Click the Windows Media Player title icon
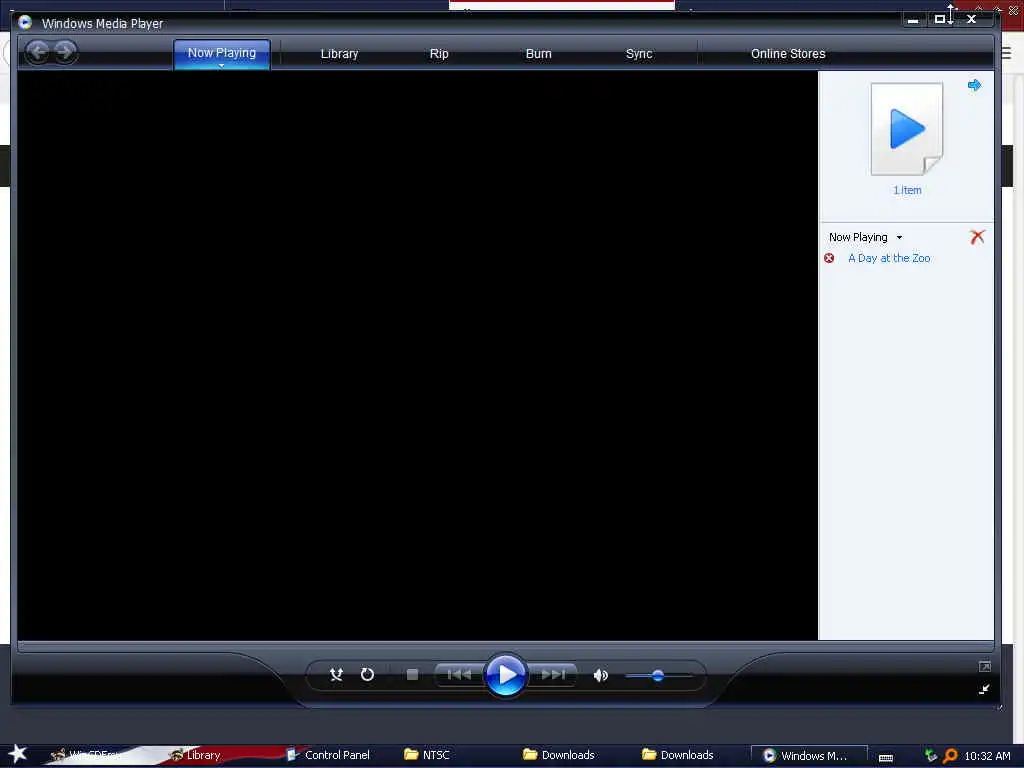Image resolution: width=1024 pixels, height=768 pixels. (x=25, y=23)
